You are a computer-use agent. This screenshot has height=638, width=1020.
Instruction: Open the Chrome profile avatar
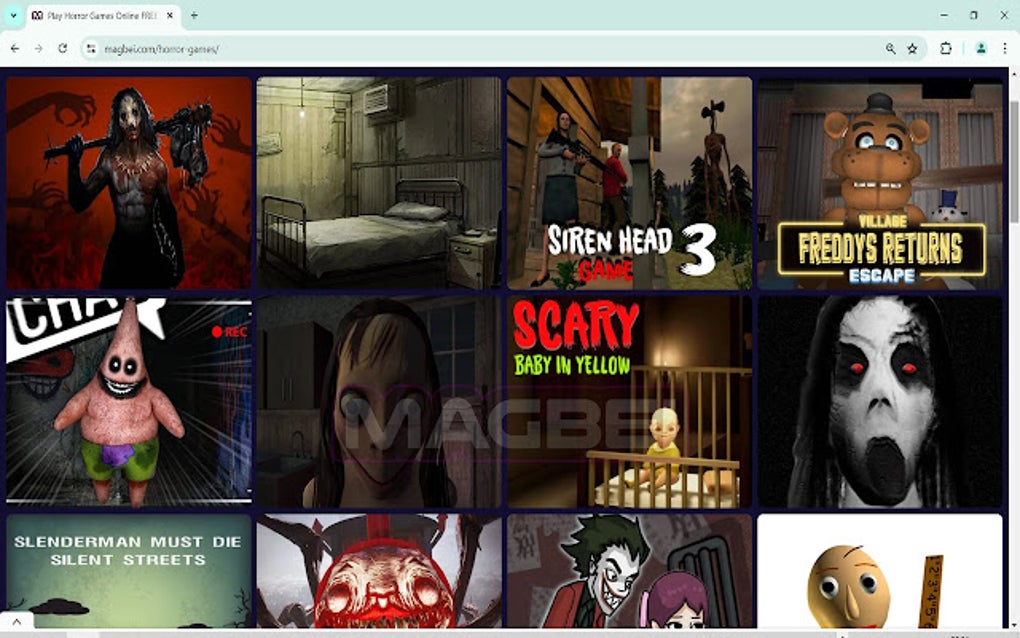[981, 49]
